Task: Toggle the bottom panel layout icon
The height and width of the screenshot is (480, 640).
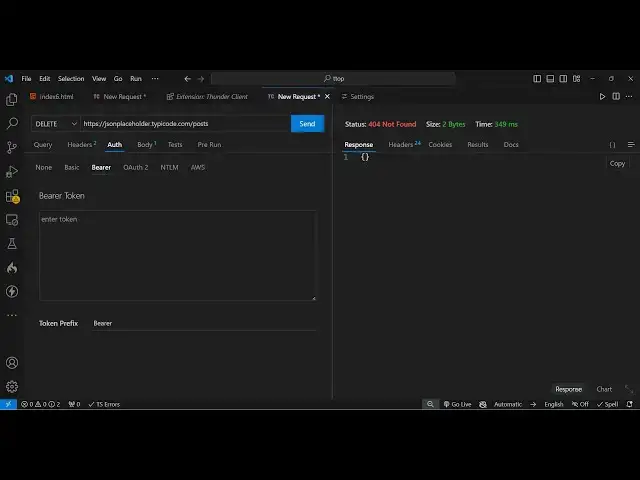Action: tap(550, 78)
